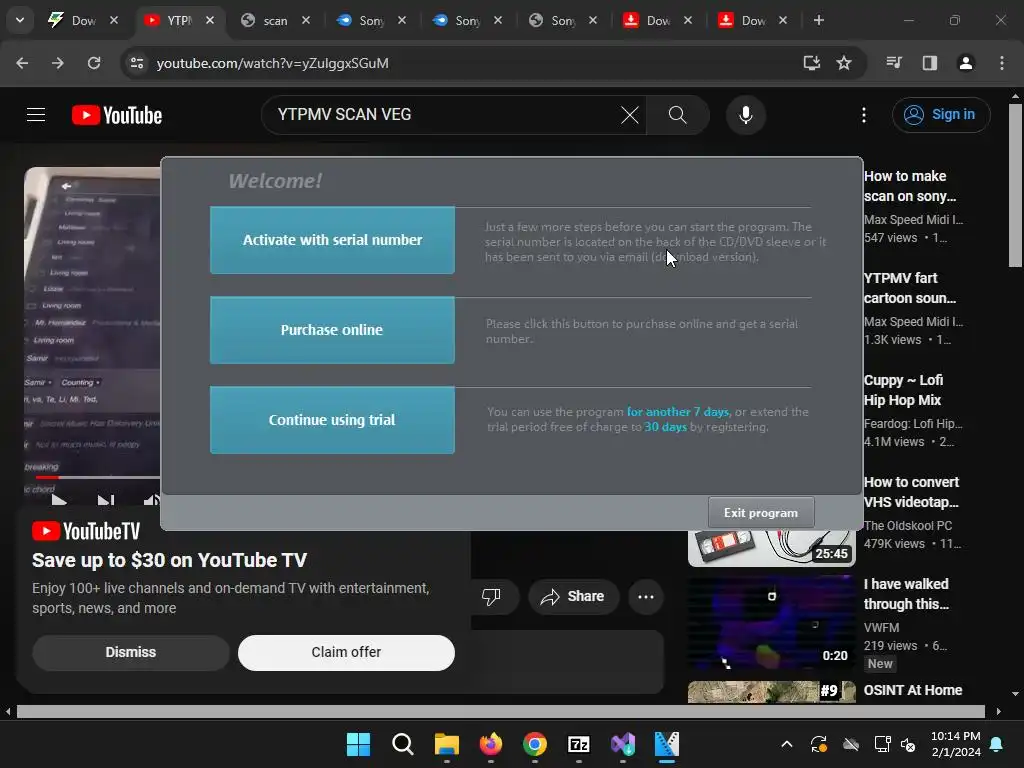The height and width of the screenshot is (768, 1024).
Task: Open File Explorer from taskbar
Action: tap(447, 744)
